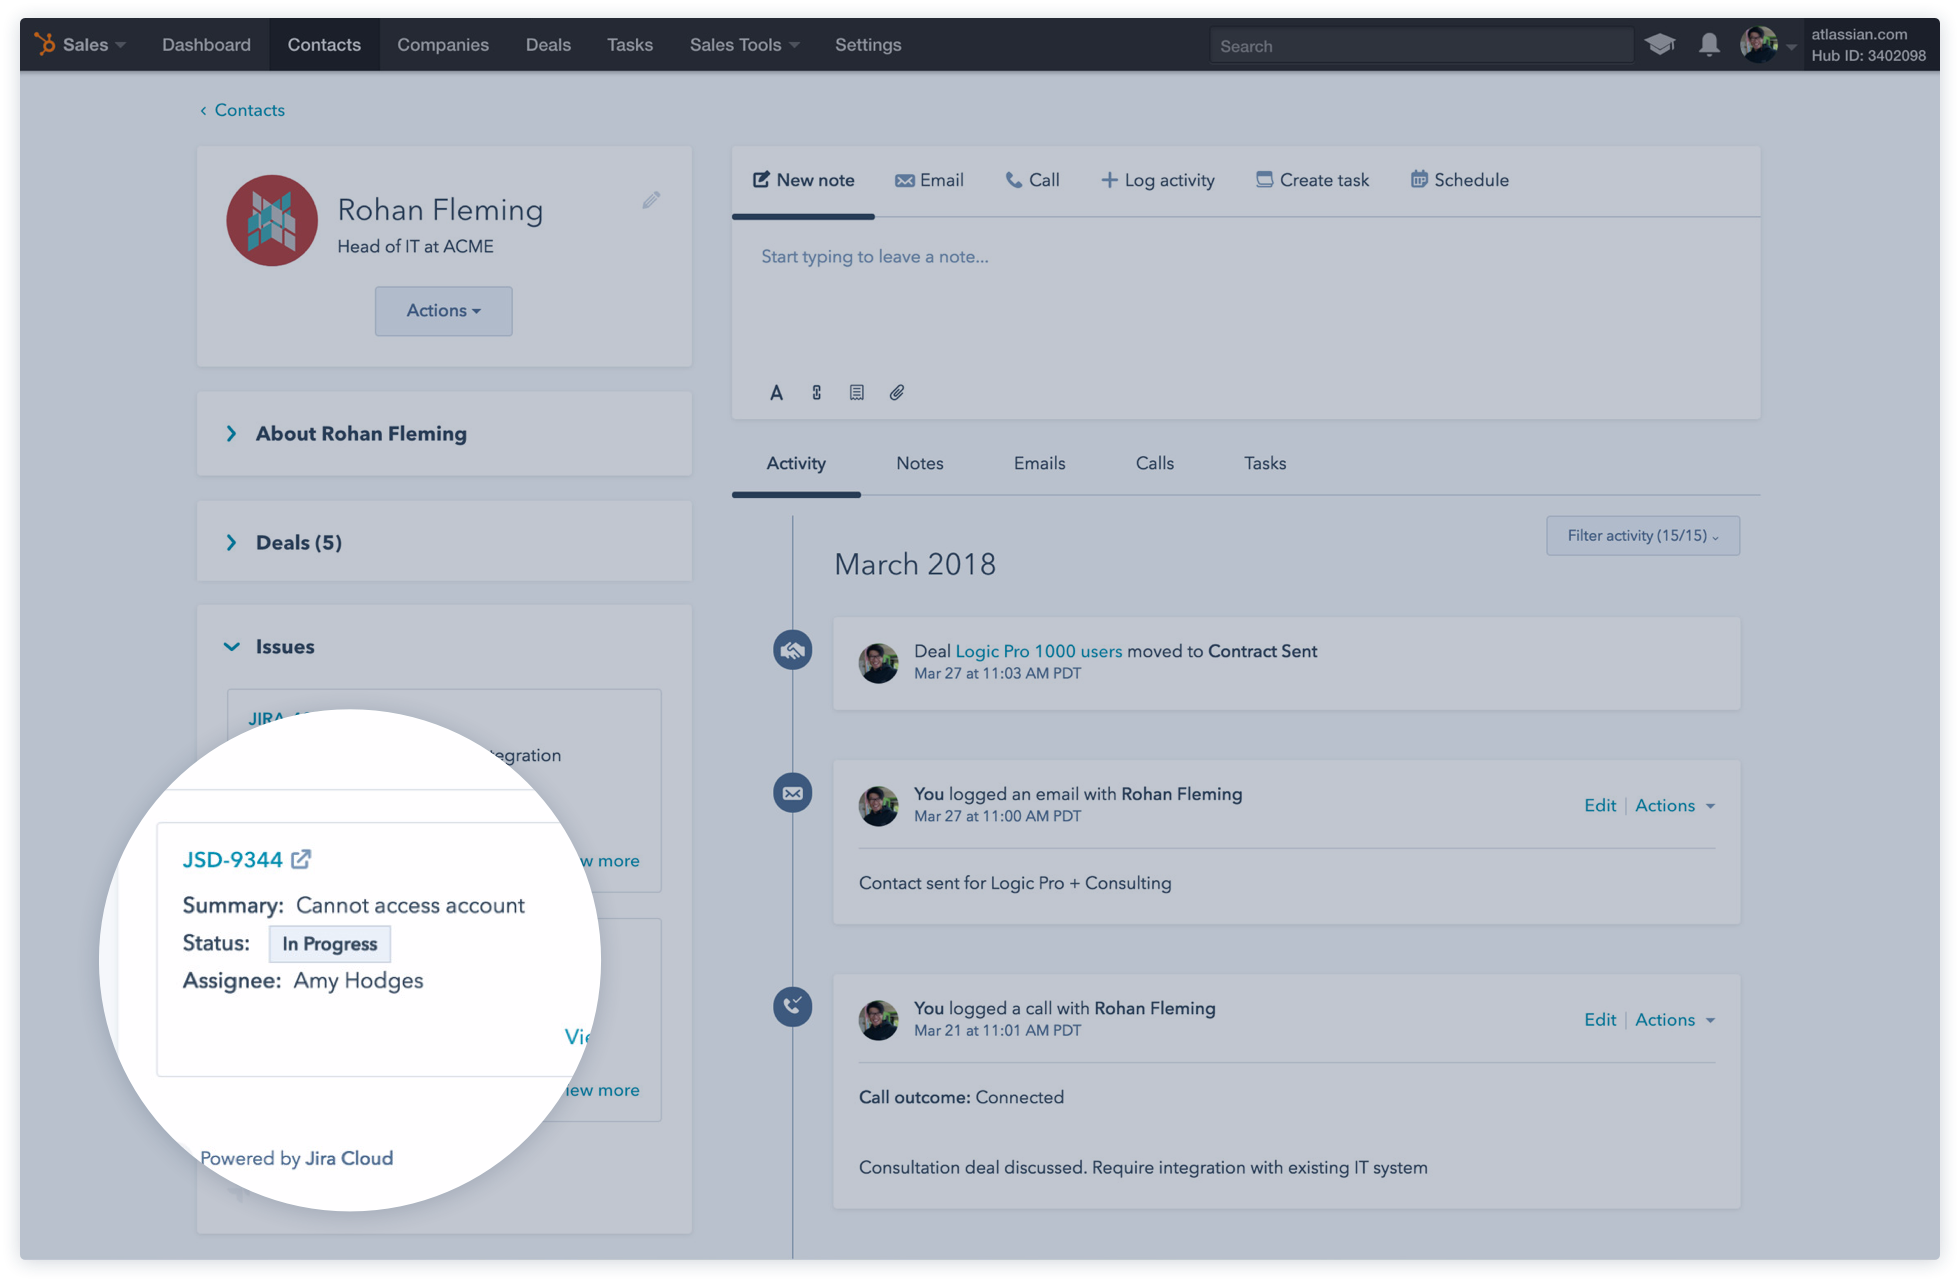Image resolution: width=1960 pixels, height=1281 pixels.
Task: Open Create task from the toolbar
Action: point(1312,180)
